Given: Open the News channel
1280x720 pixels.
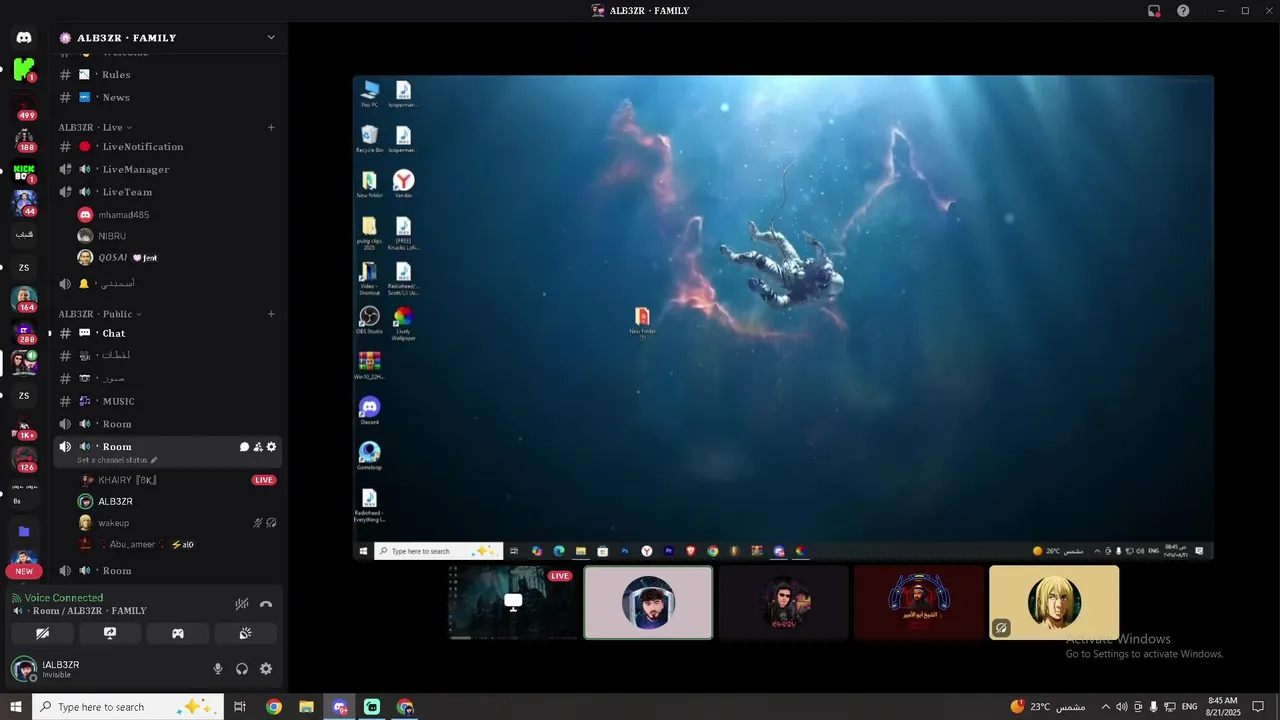Looking at the screenshot, I should [168, 97].
